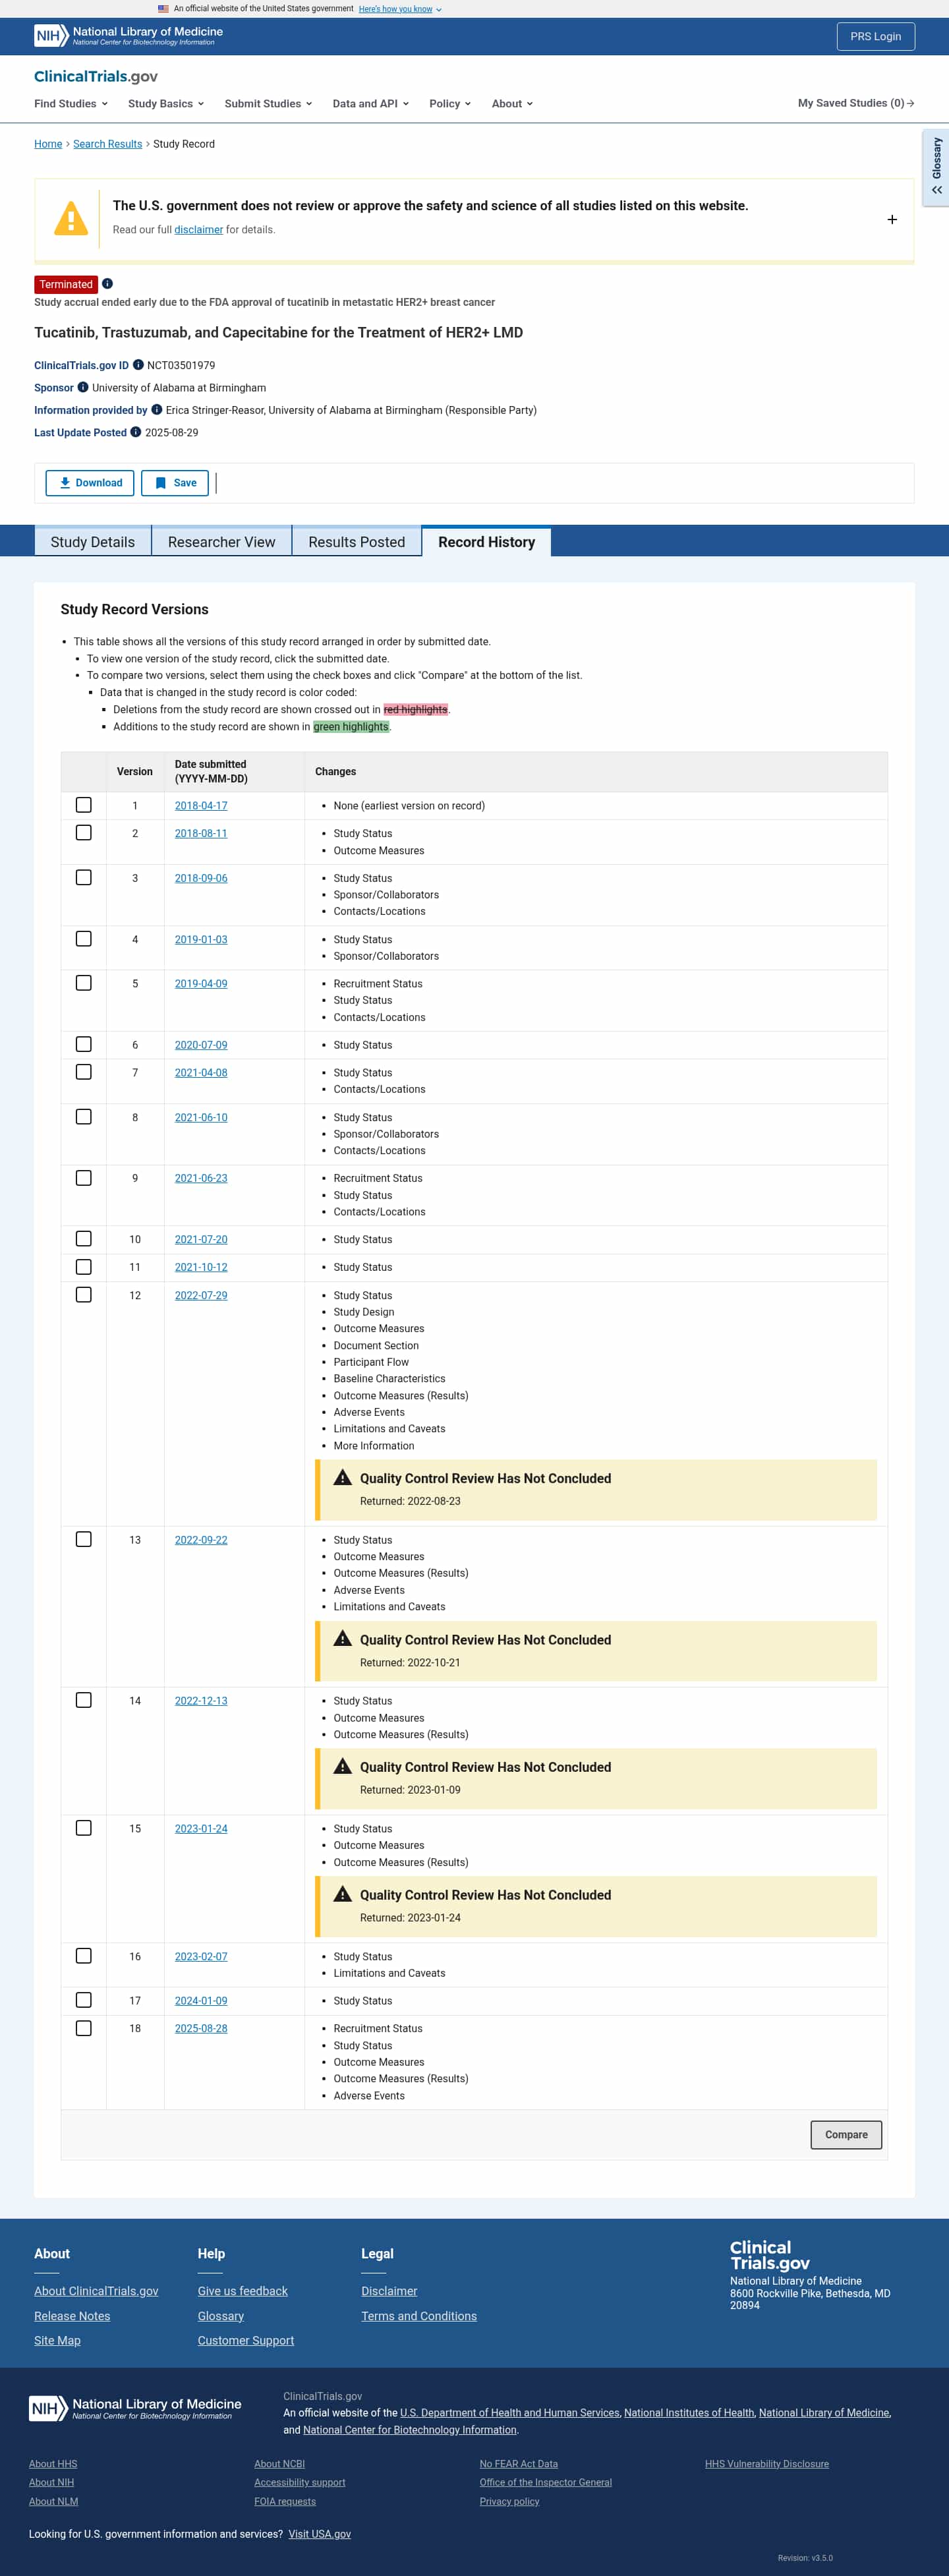949x2576 pixels.
Task: Click Give us feedback link
Action: [243, 2291]
